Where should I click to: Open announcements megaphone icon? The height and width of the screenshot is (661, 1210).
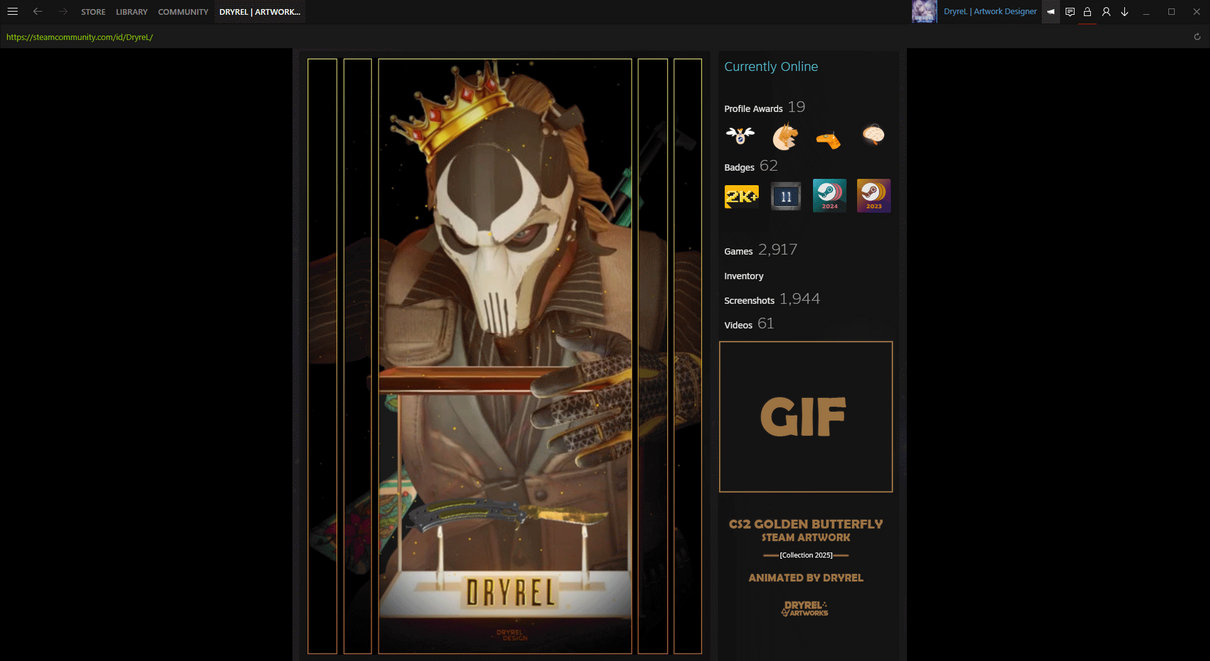(1051, 12)
